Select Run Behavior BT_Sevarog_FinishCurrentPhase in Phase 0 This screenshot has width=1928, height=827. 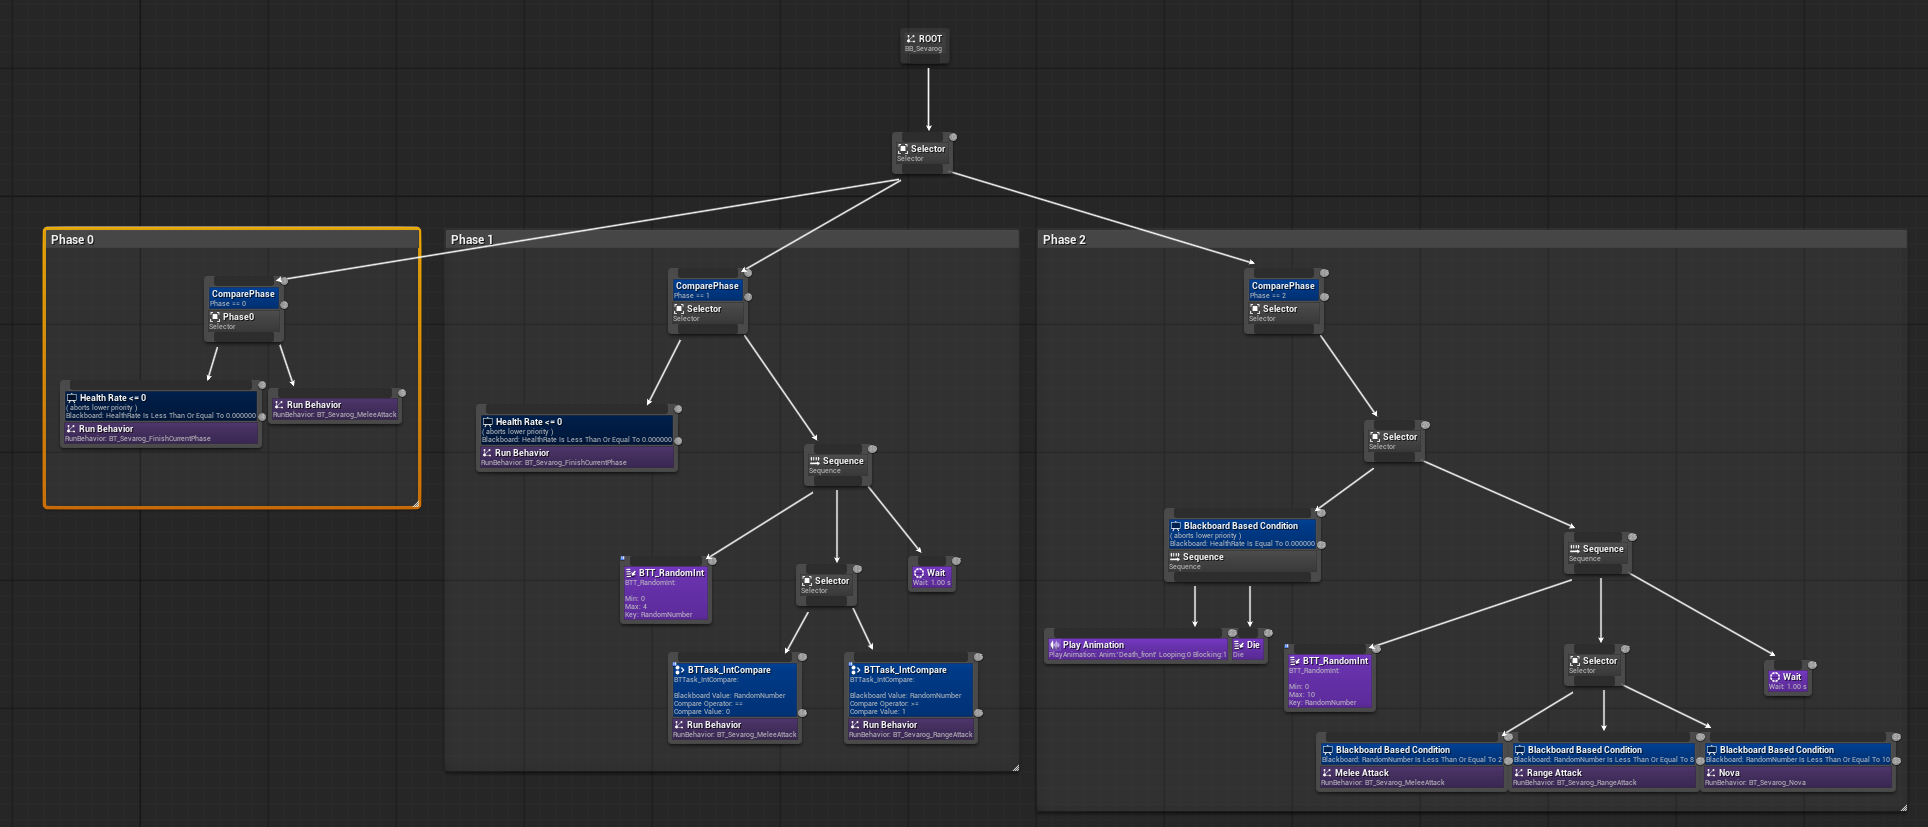coord(161,433)
